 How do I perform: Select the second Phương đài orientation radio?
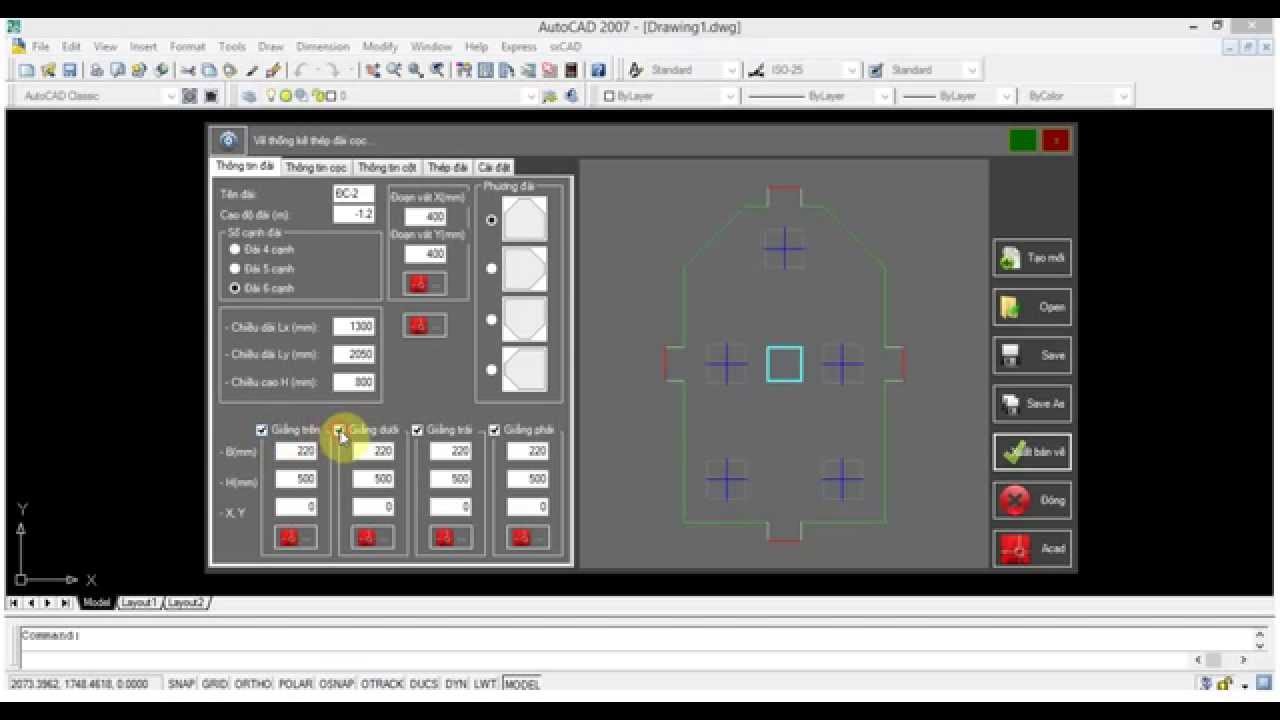(x=491, y=269)
